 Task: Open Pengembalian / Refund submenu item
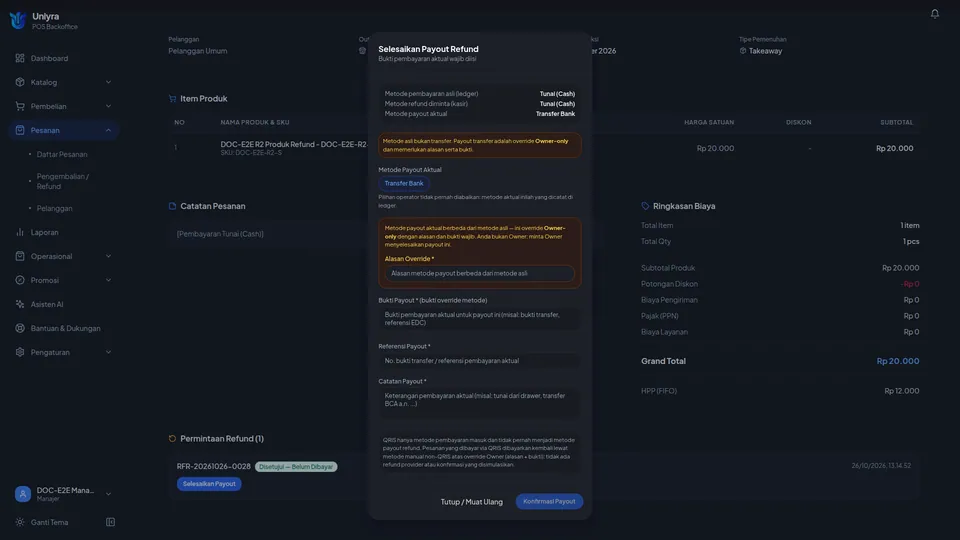tap(64, 181)
